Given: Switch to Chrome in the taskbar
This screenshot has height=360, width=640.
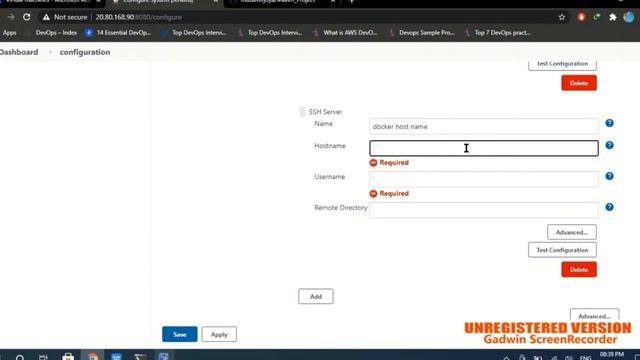Looking at the screenshot, I should click(x=93, y=357).
